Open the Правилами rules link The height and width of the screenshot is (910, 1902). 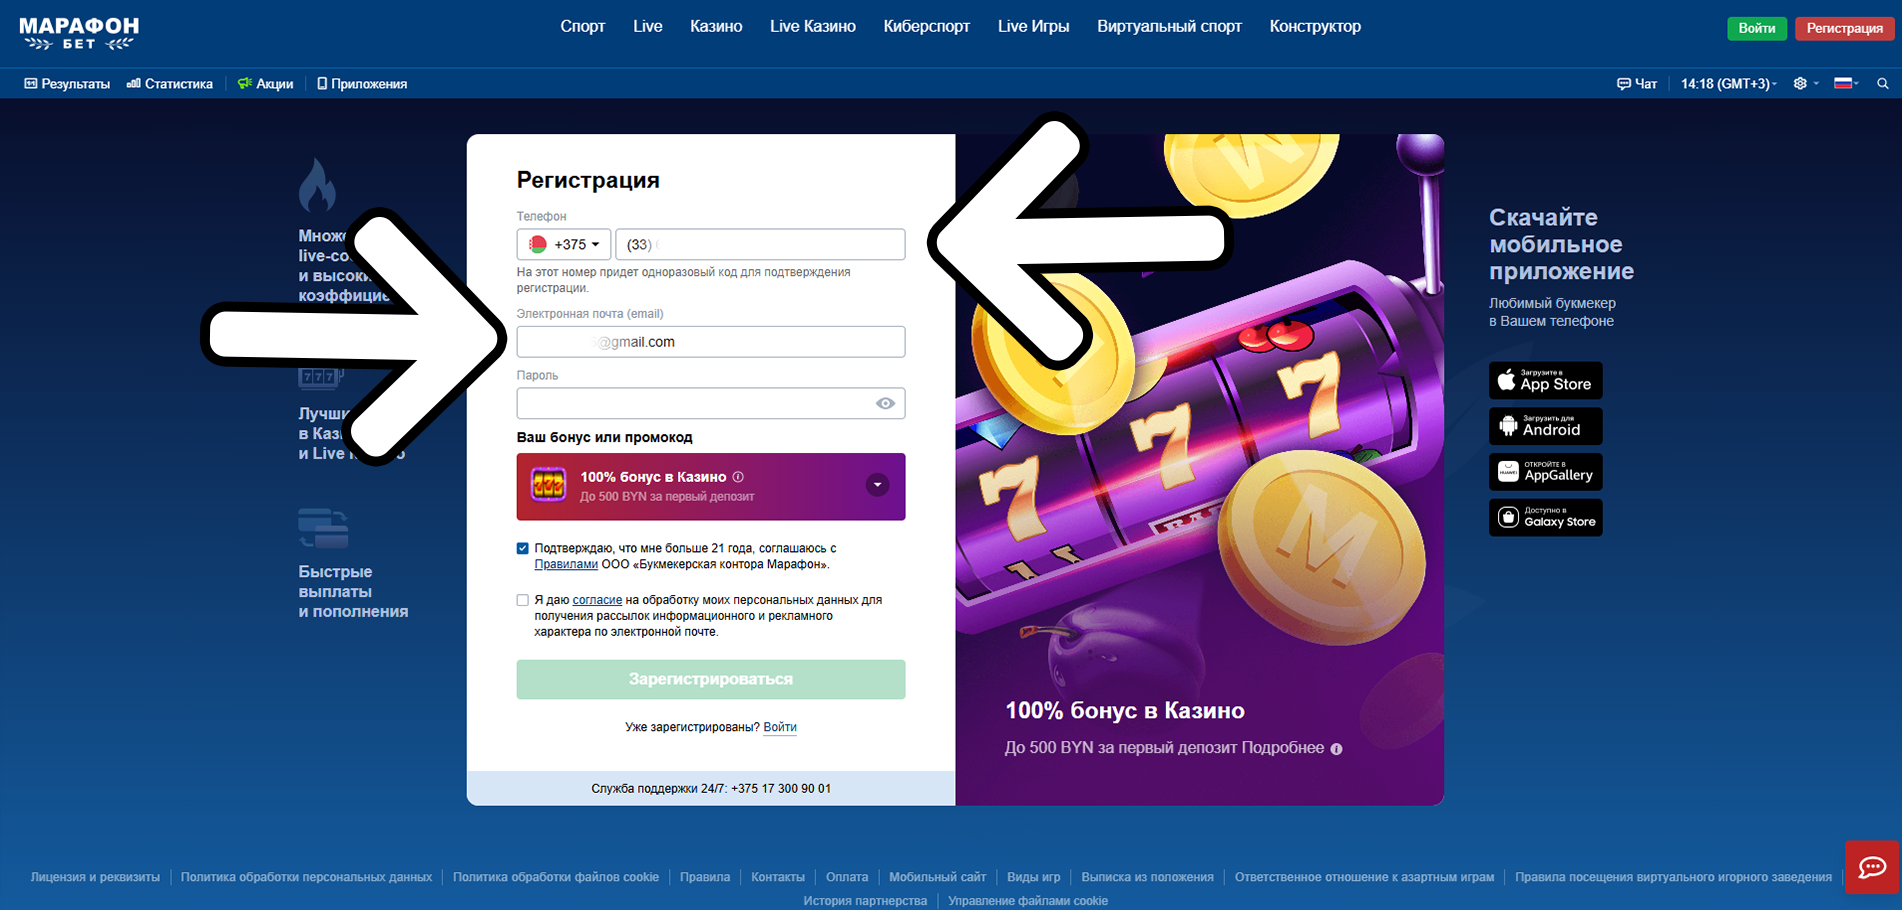[566, 564]
